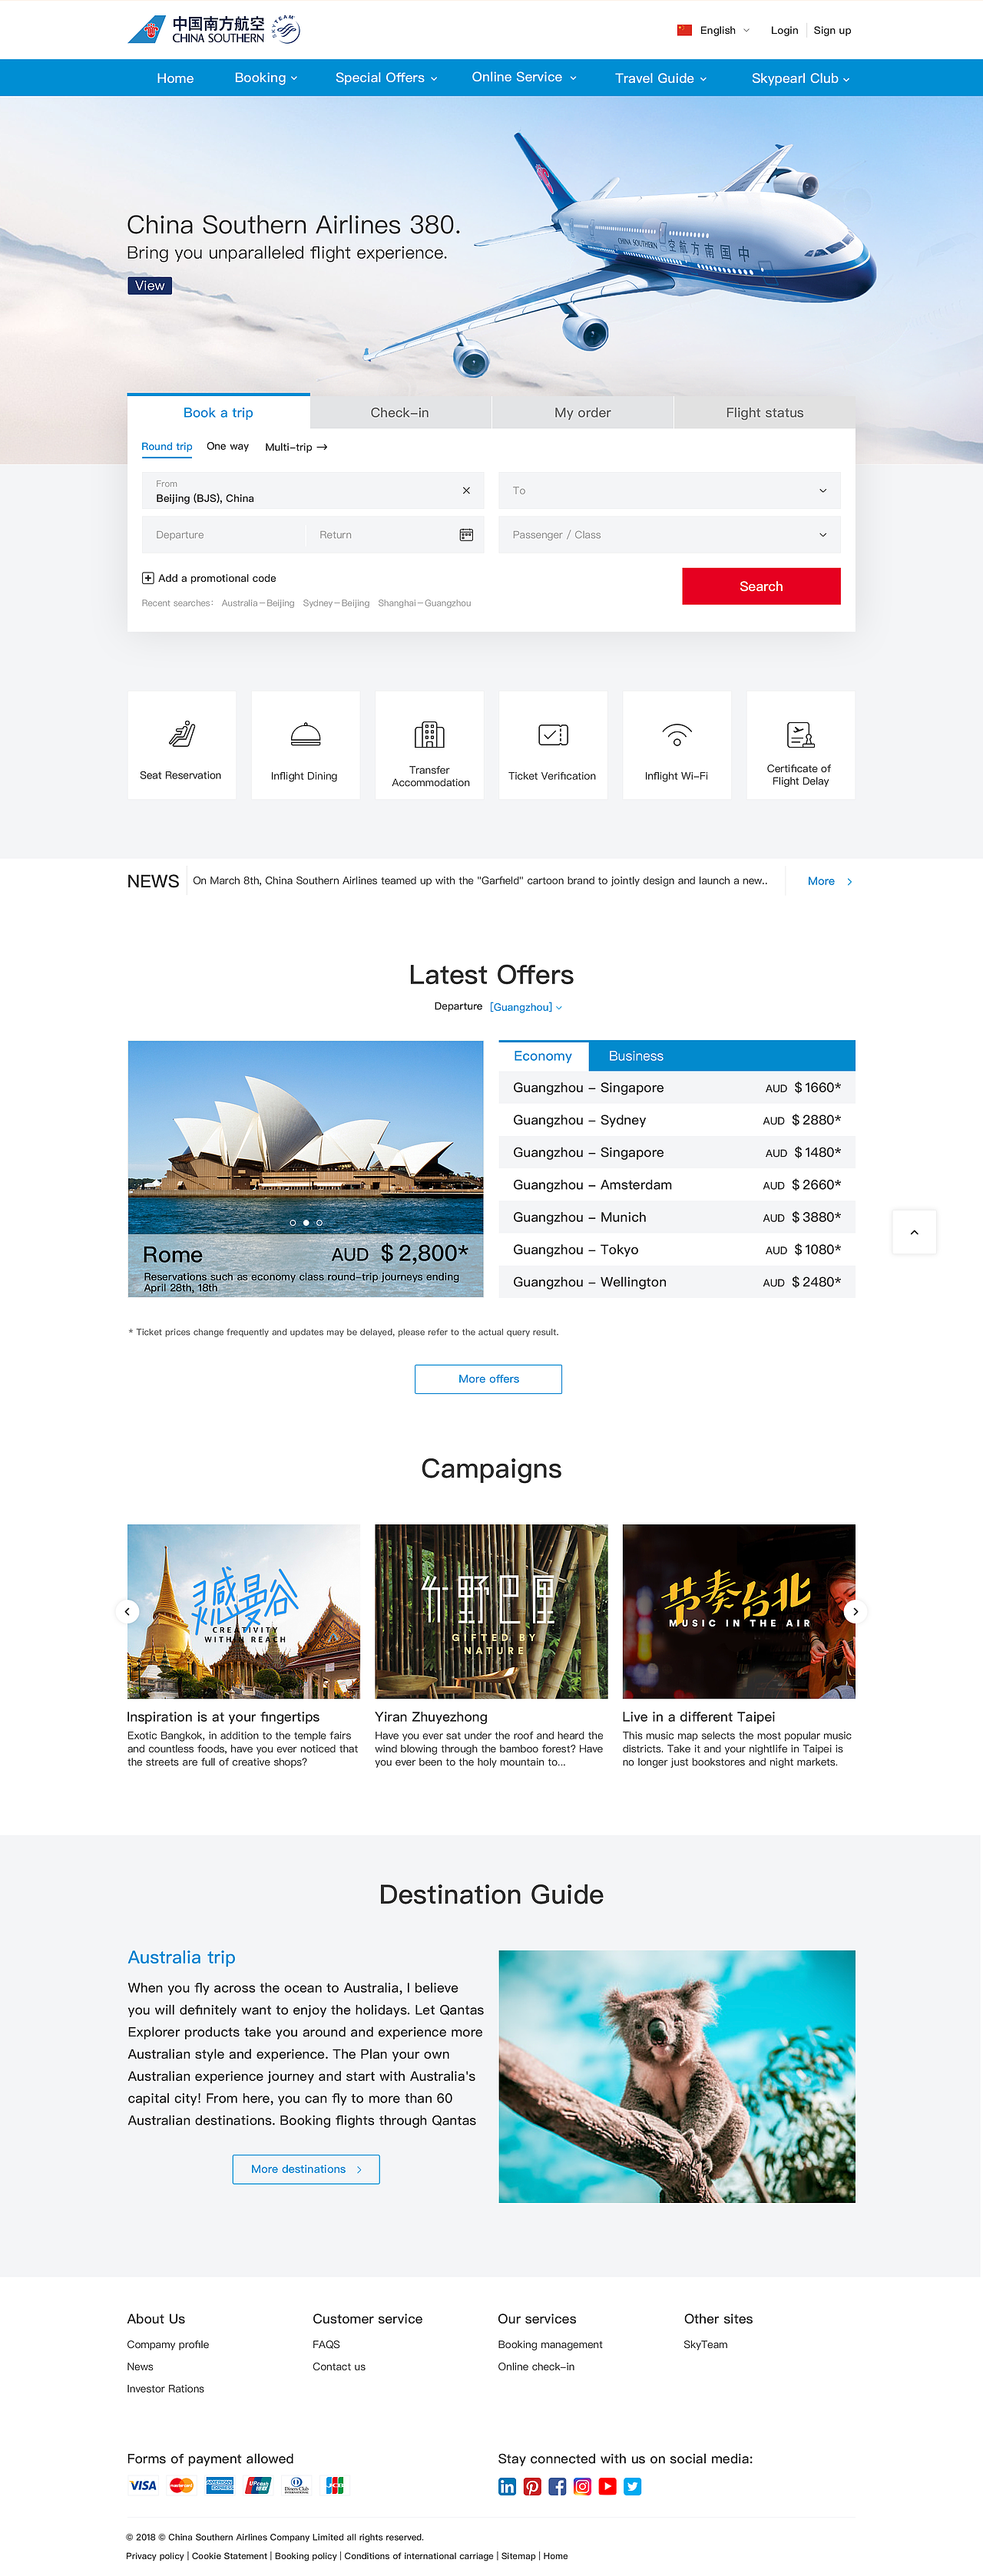Switch to Check-in tab
Image resolution: width=983 pixels, height=2576 pixels.
(400, 412)
